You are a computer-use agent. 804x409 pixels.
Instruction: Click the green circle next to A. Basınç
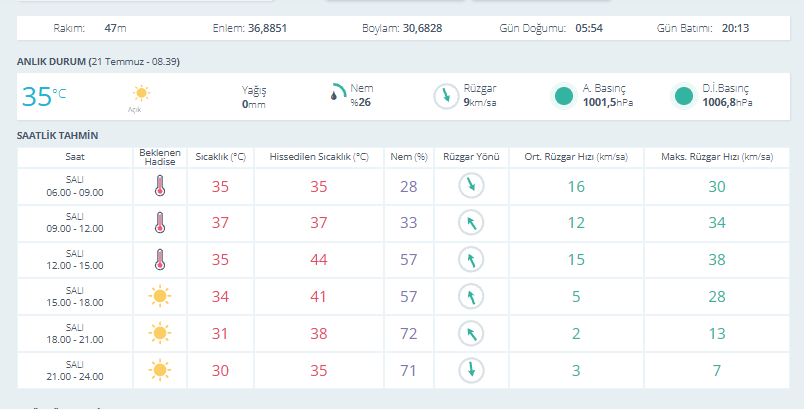tap(564, 96)
